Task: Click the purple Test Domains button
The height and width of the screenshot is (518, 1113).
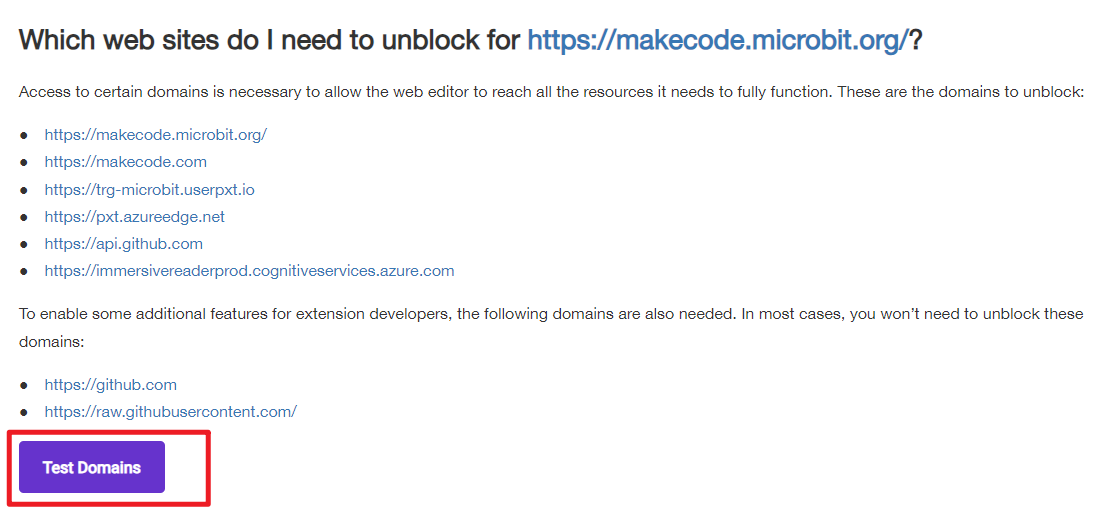Action: click(92, 467)
